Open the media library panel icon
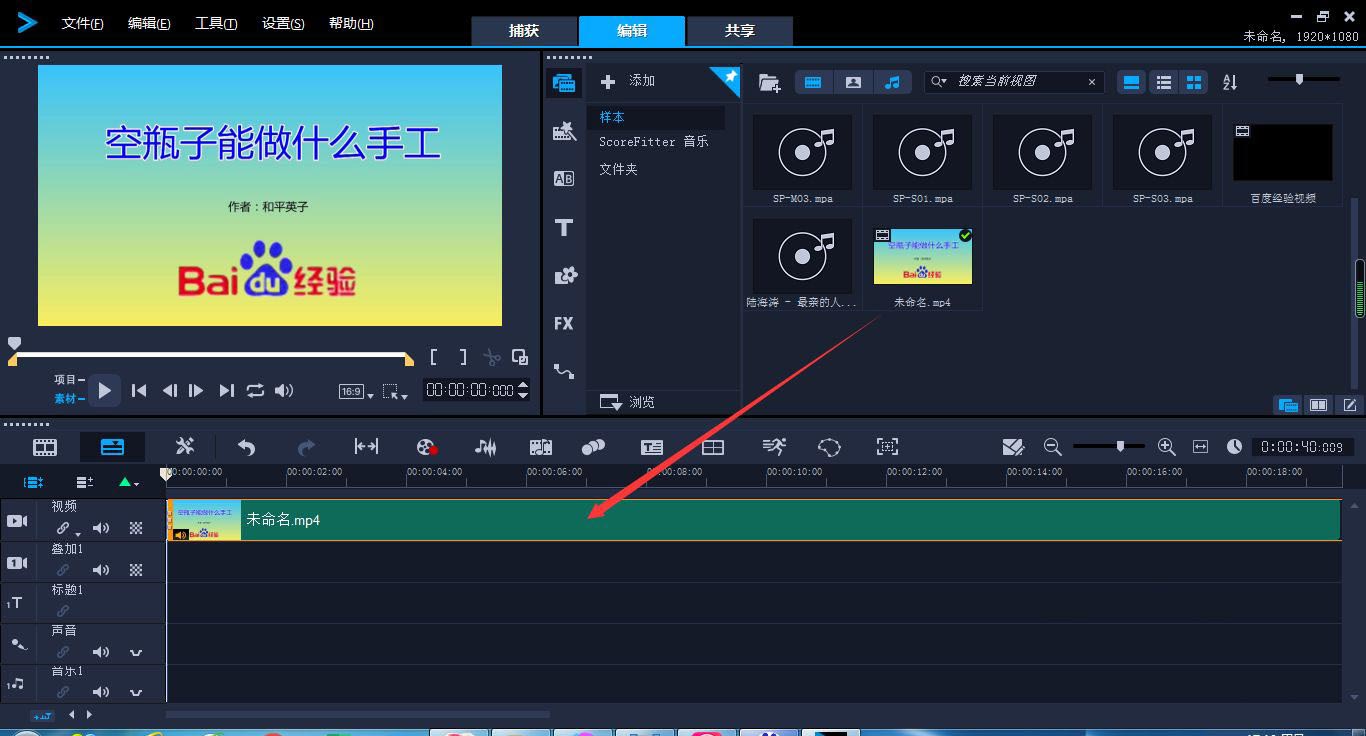Image resolution: width=1366 pixels, height=736 pixels. tap(564, 83)
